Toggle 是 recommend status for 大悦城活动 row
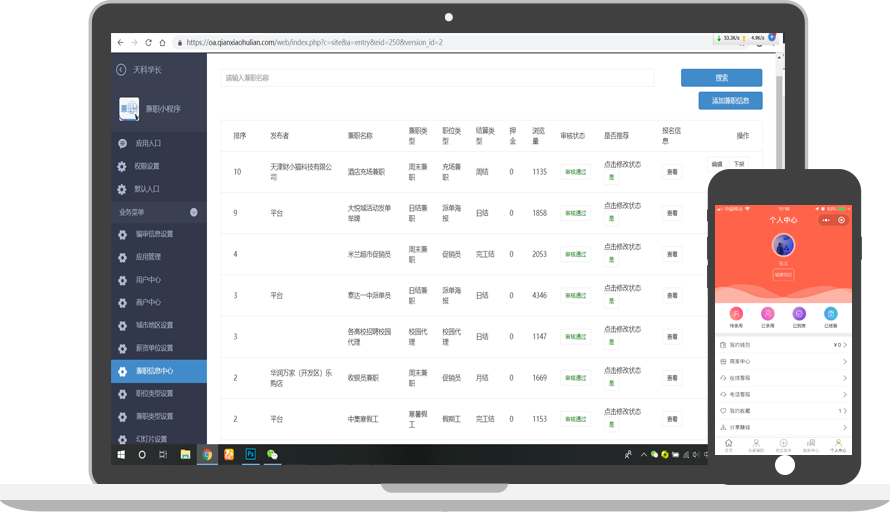The image size is (890, 526). coord(611,218)
